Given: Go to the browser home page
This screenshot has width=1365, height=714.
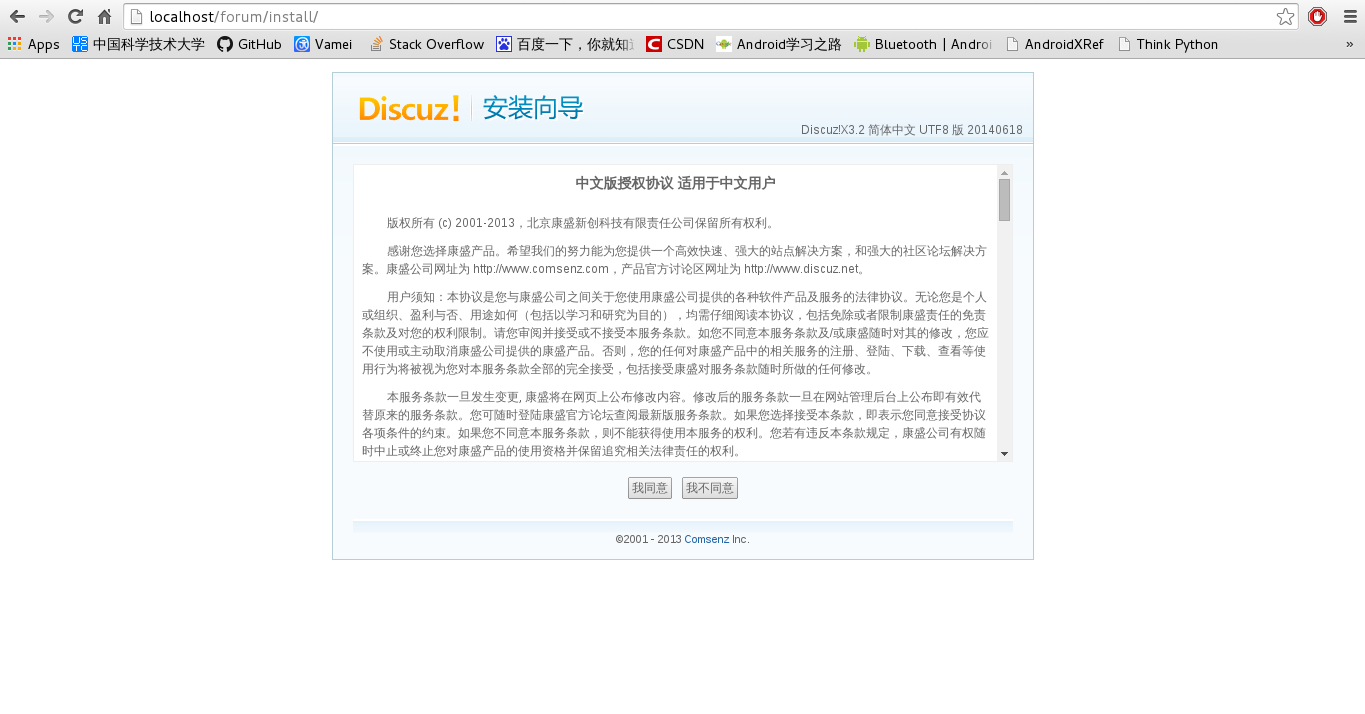Looking at the screenshot, I should (104, 16).
